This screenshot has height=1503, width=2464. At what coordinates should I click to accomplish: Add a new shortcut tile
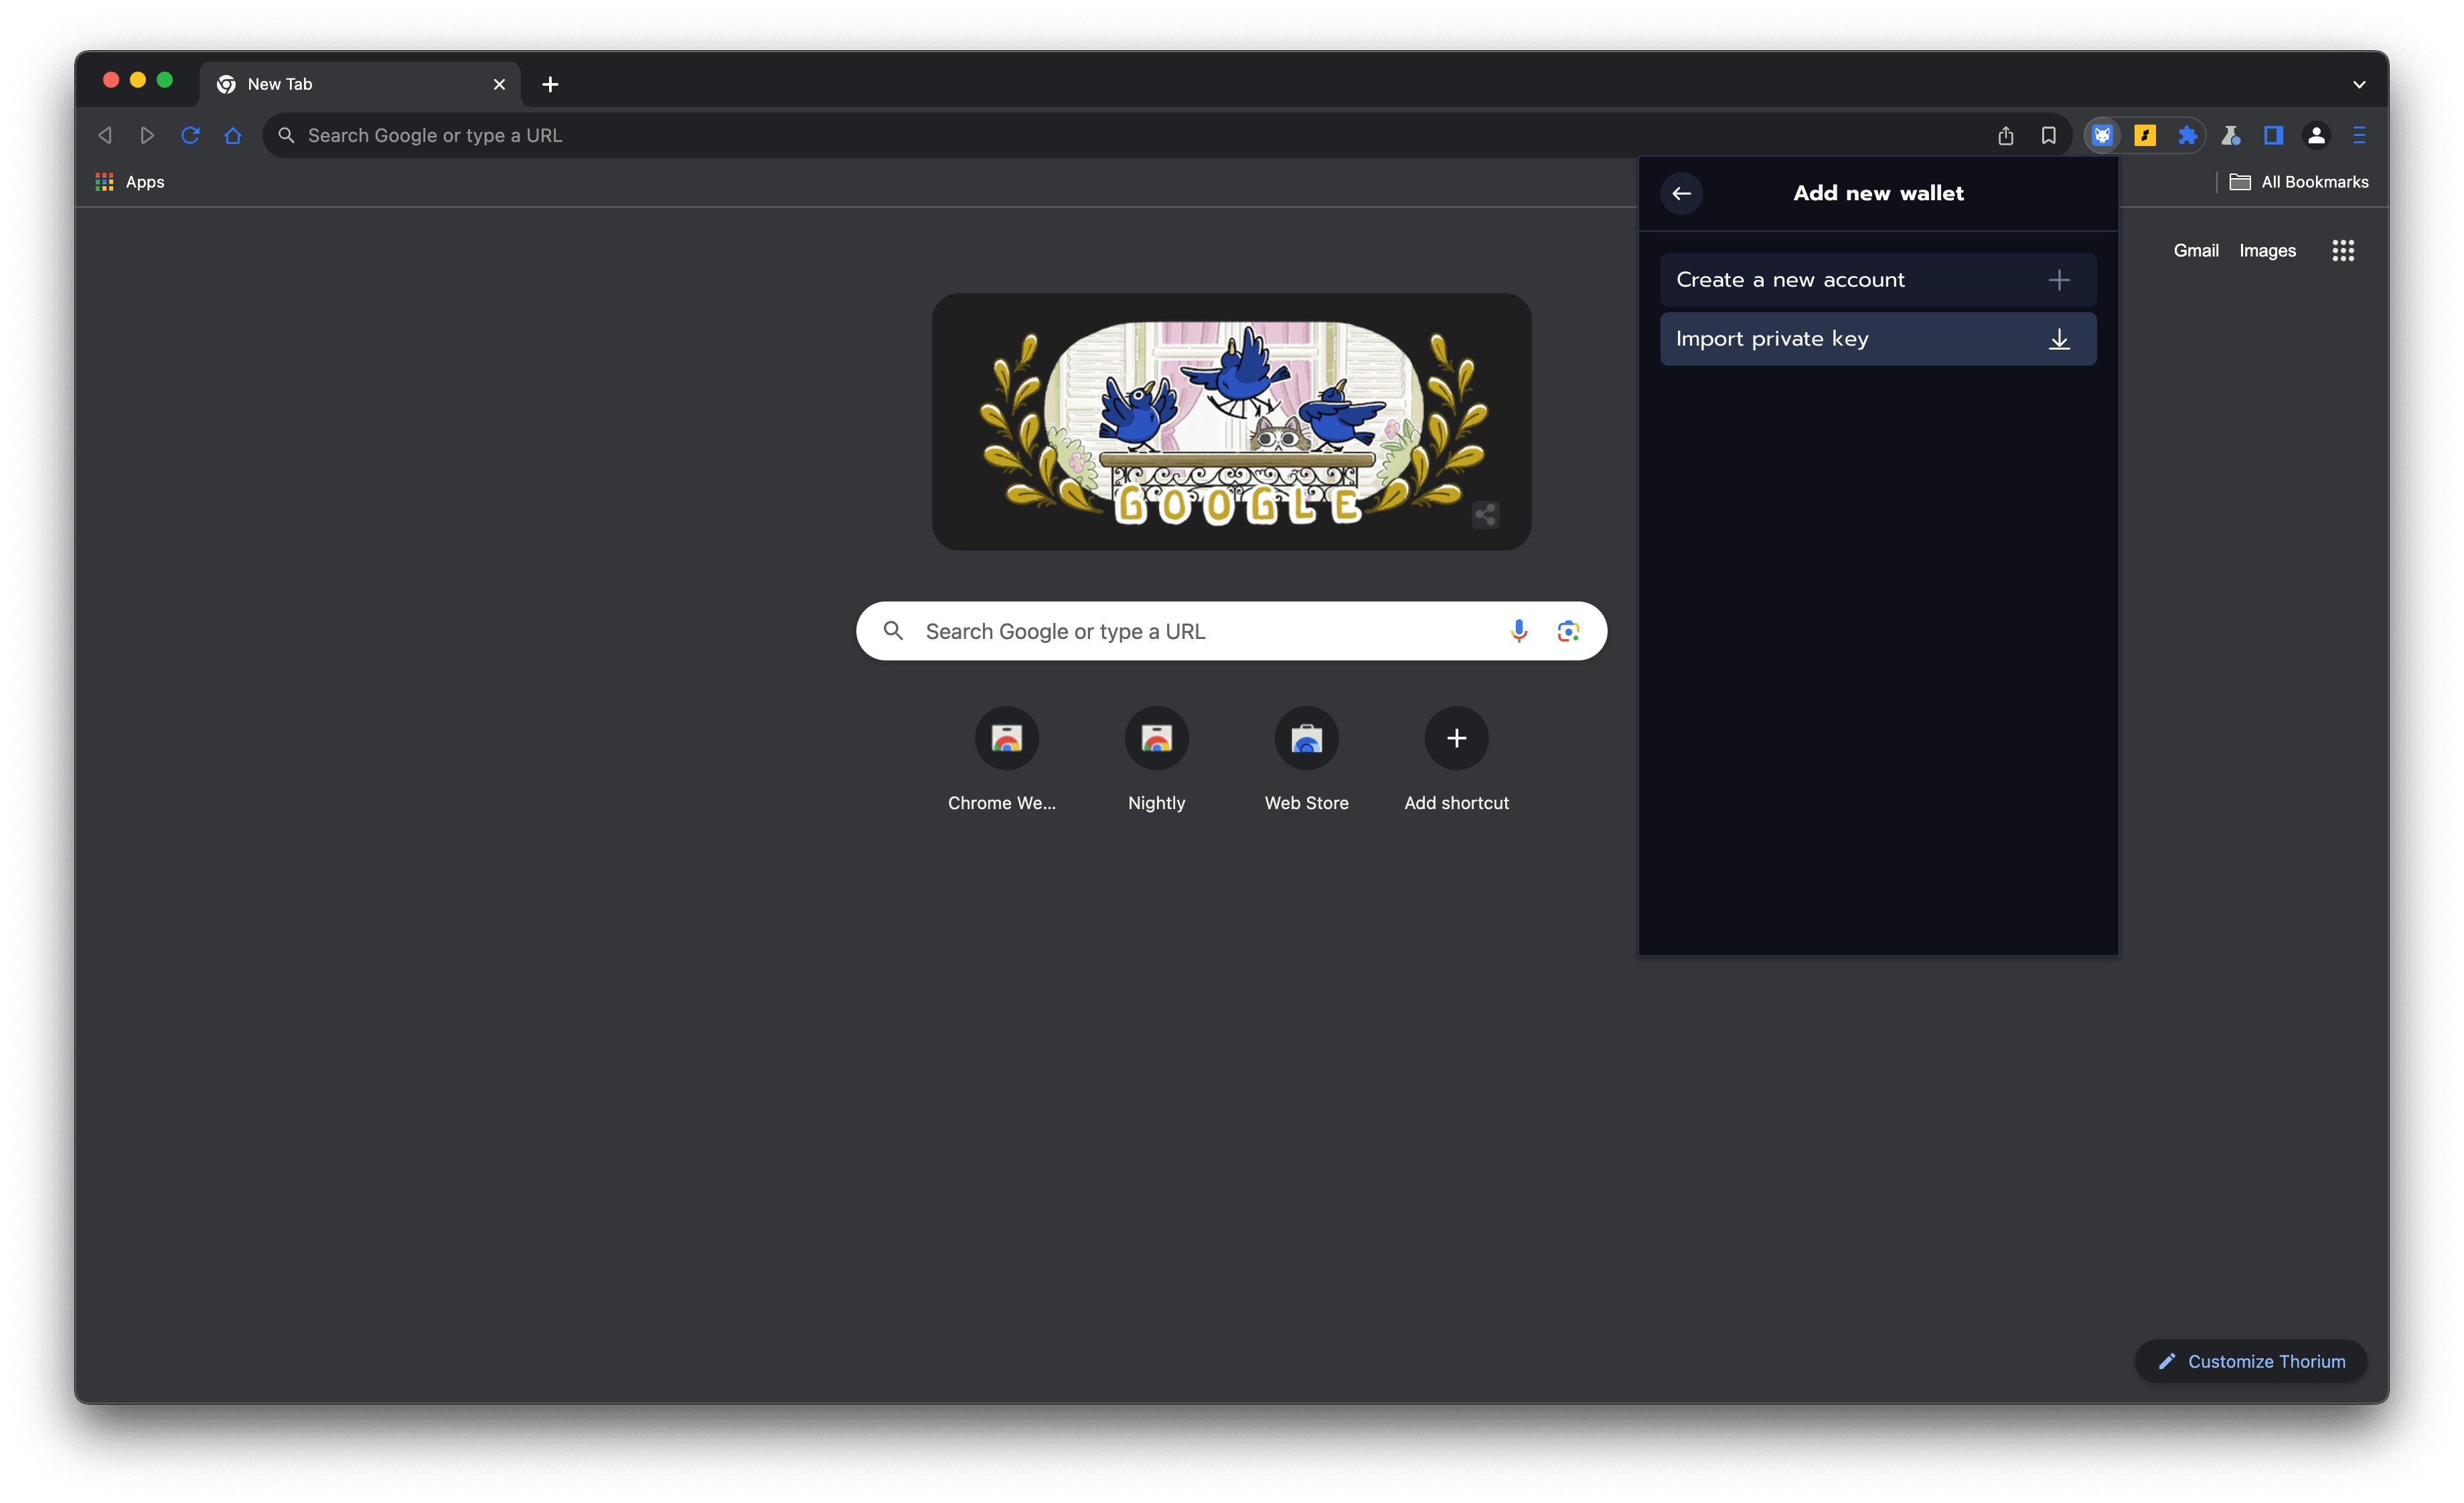[x=1456, y=761]
